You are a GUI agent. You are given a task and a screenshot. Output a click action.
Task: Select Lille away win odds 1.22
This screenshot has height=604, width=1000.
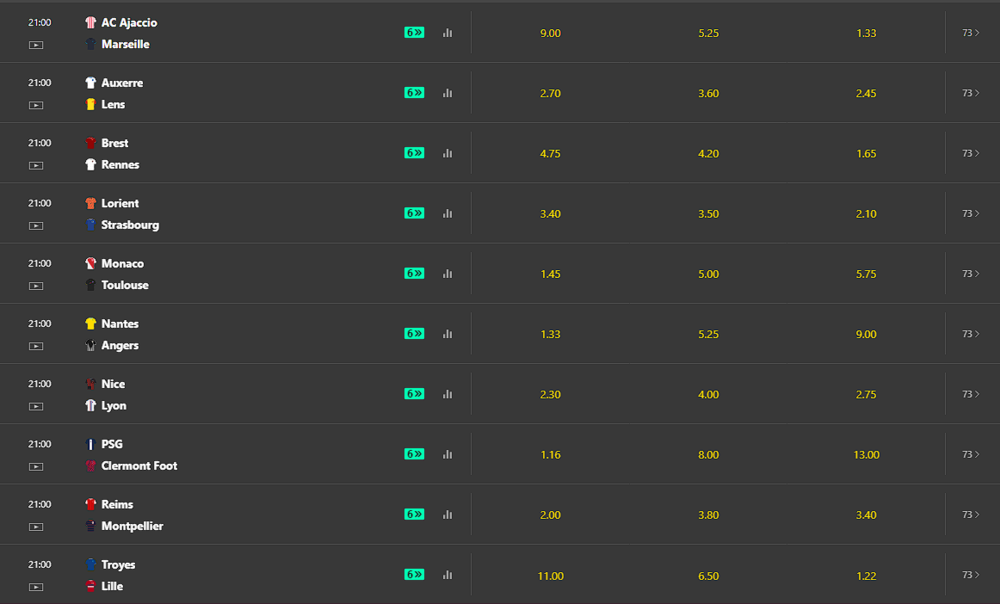(x=866, y=576)
